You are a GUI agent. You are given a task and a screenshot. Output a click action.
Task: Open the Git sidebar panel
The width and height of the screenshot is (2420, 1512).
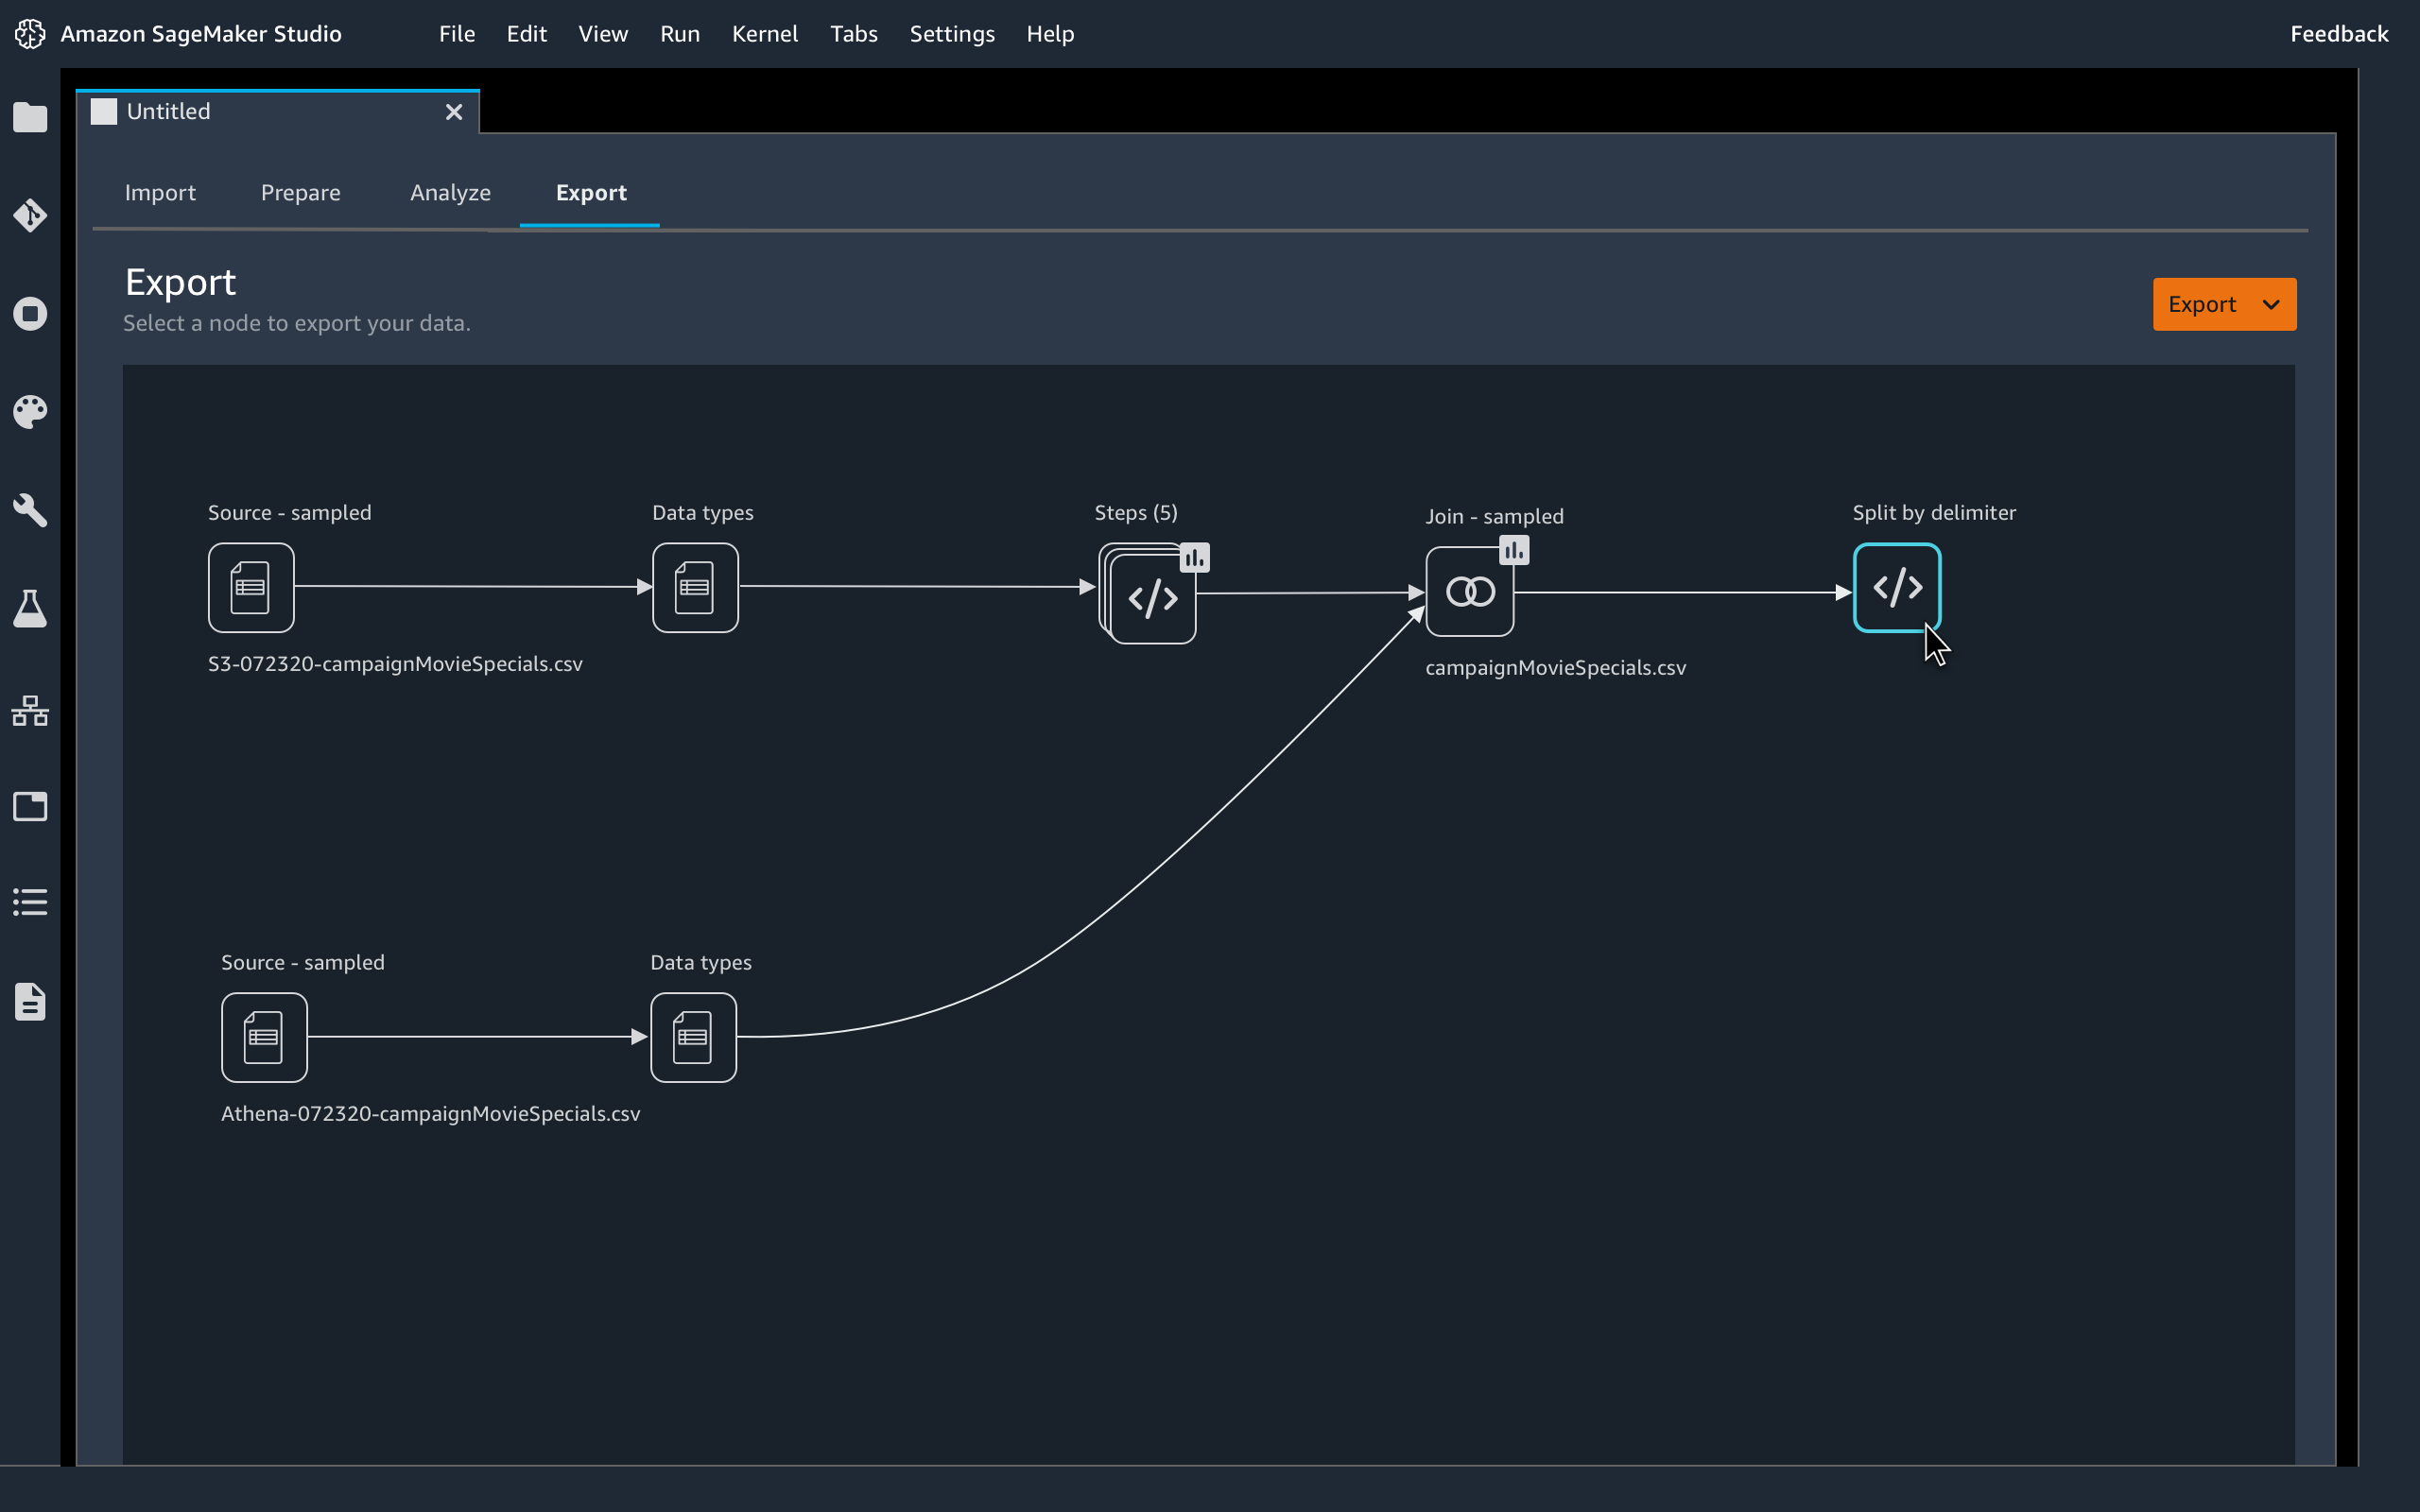pyautogui.click(x=30, y=215)
